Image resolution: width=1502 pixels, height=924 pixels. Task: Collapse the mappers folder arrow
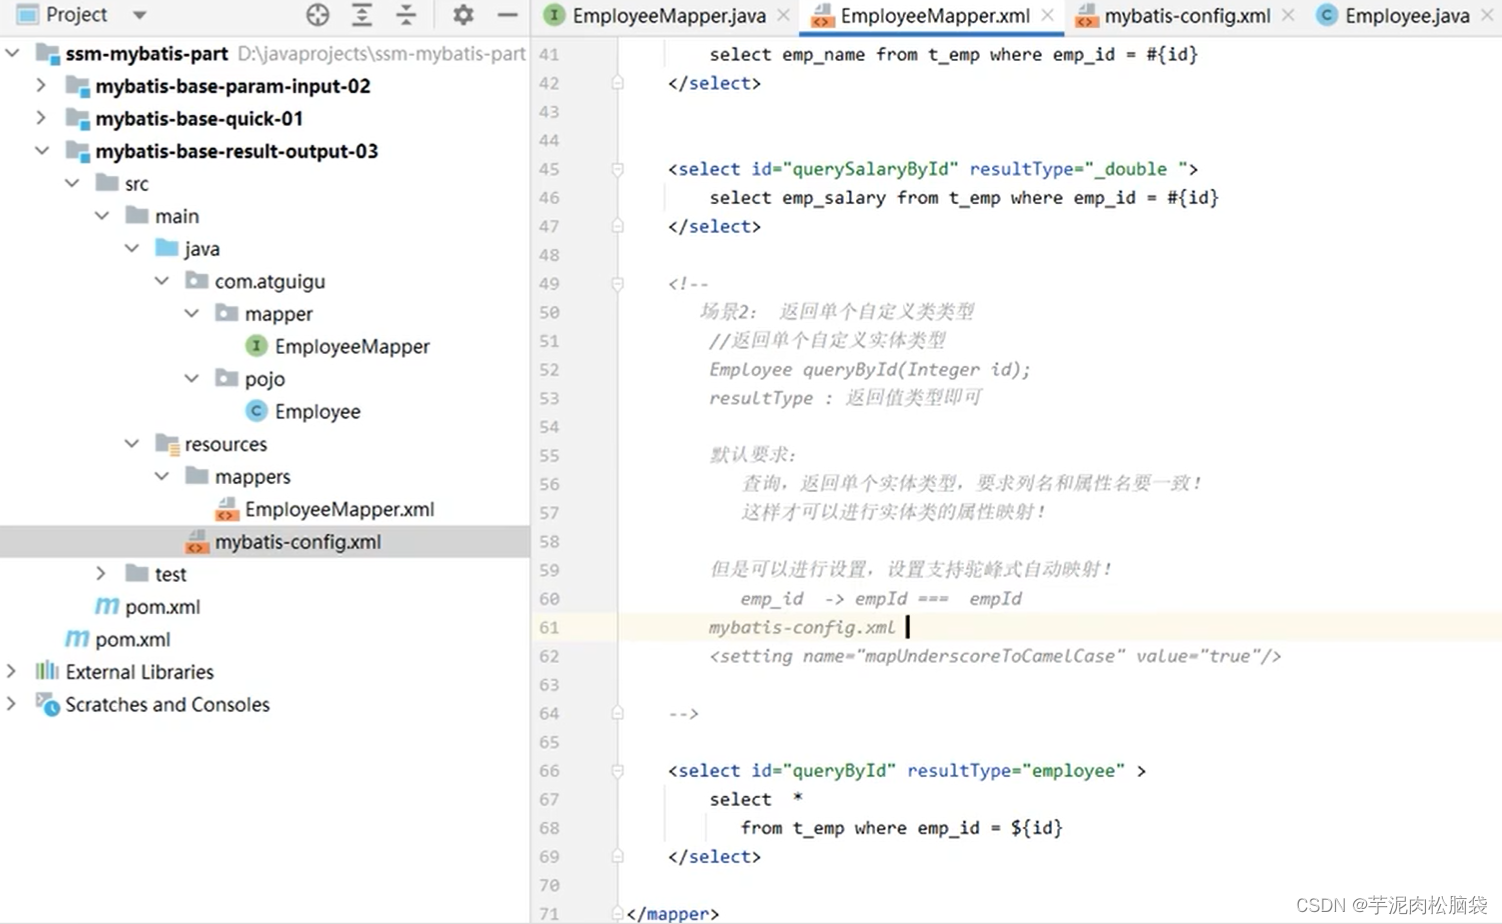point(162,476)
